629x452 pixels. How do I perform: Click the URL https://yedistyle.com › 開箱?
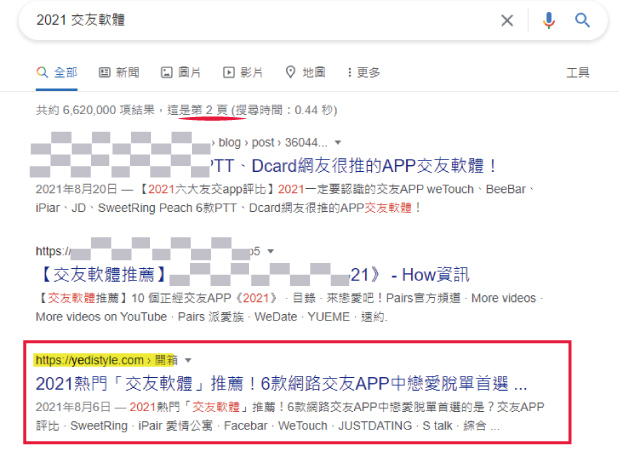(106, 360)
